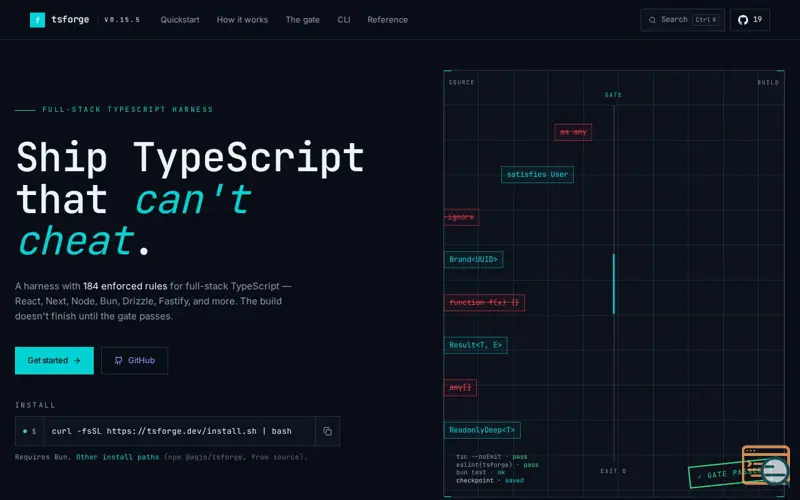Click the "eslint(tsforge) · pass" line
Viewport: 800px width, 500px height.
point(497,465)
